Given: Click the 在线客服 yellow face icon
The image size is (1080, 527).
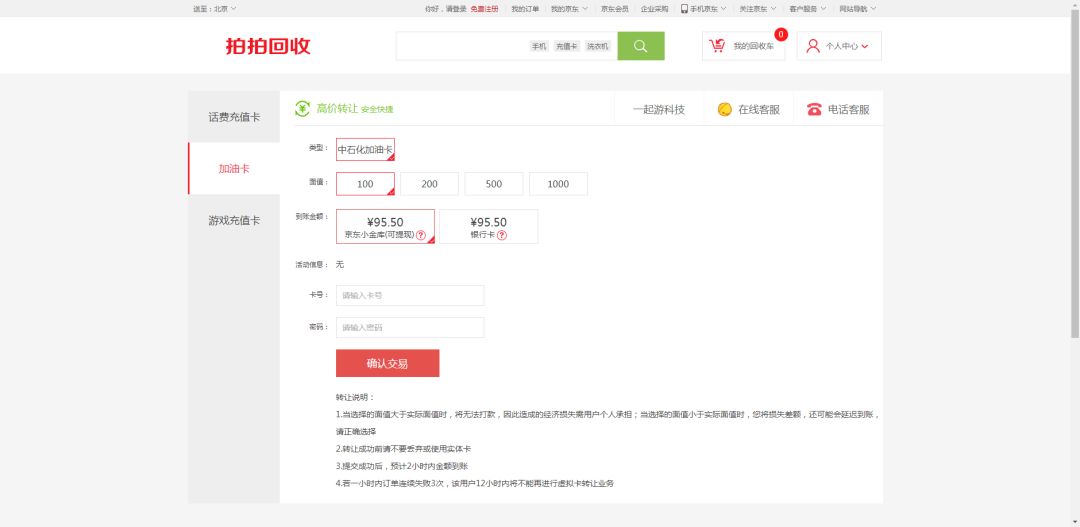Looking at the screenshot, I should [x=725, y=109].
